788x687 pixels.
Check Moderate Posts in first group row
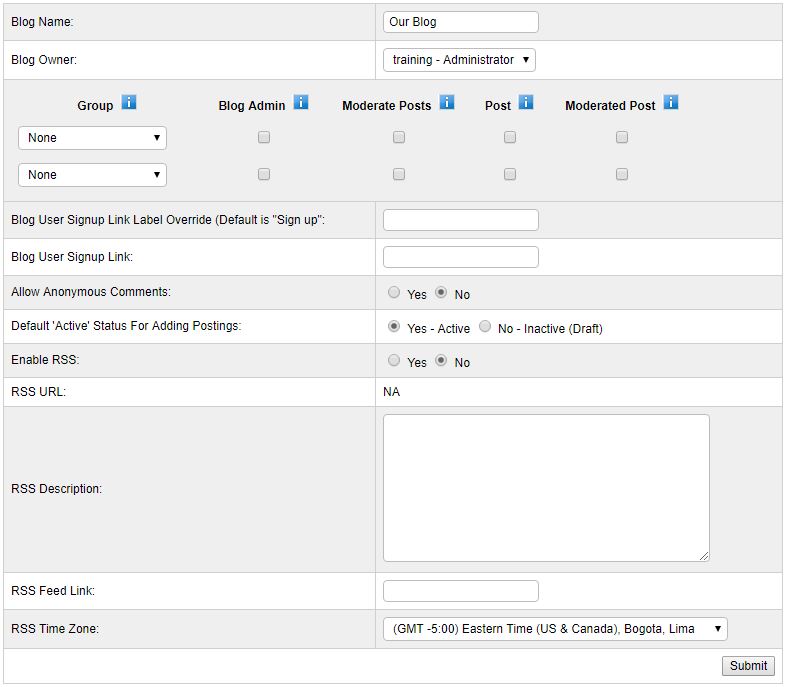point(399,137)
